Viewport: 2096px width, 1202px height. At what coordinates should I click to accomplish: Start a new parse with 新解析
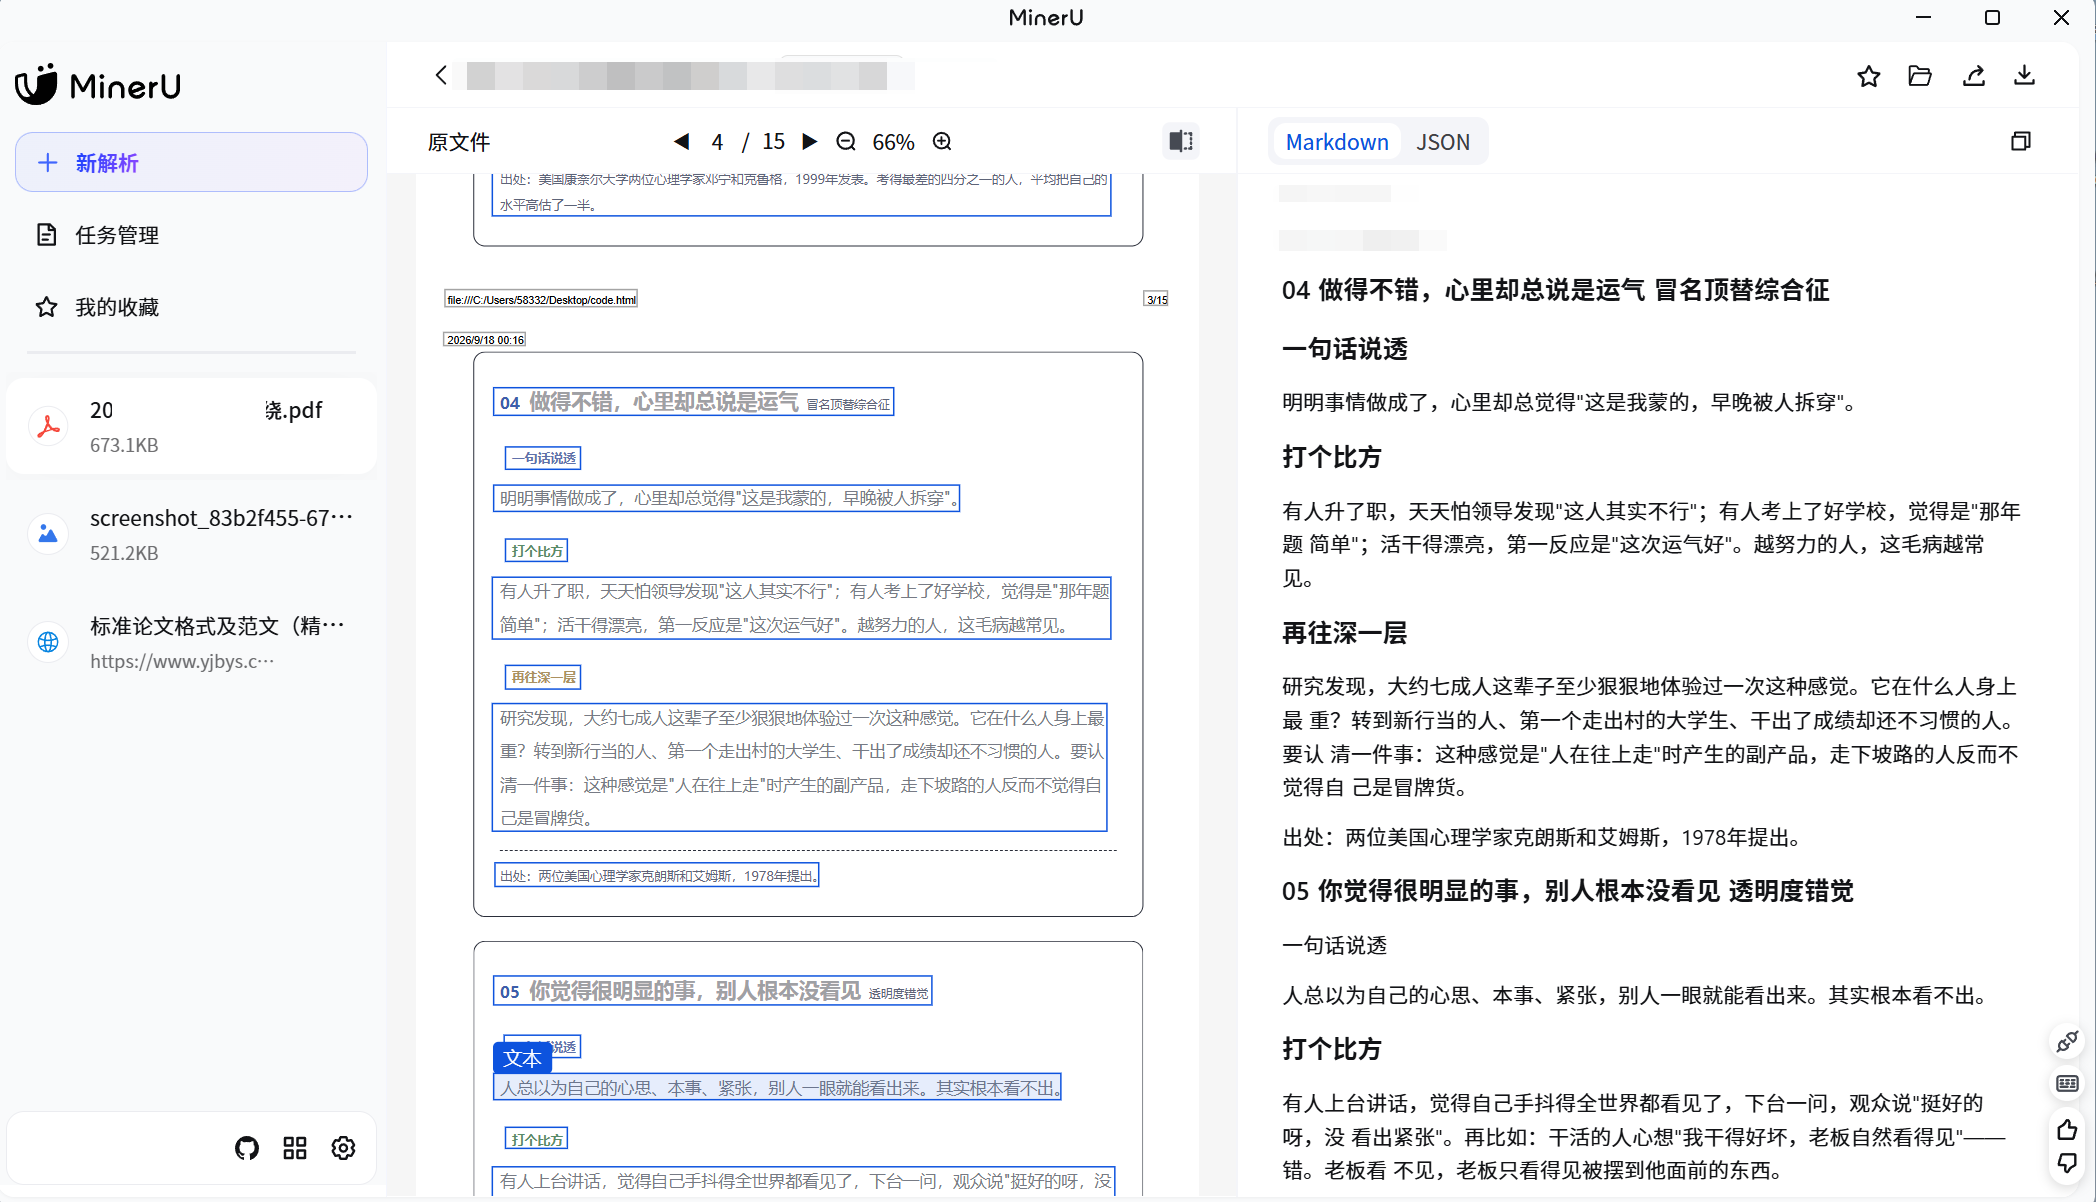[x=191, y=162]
